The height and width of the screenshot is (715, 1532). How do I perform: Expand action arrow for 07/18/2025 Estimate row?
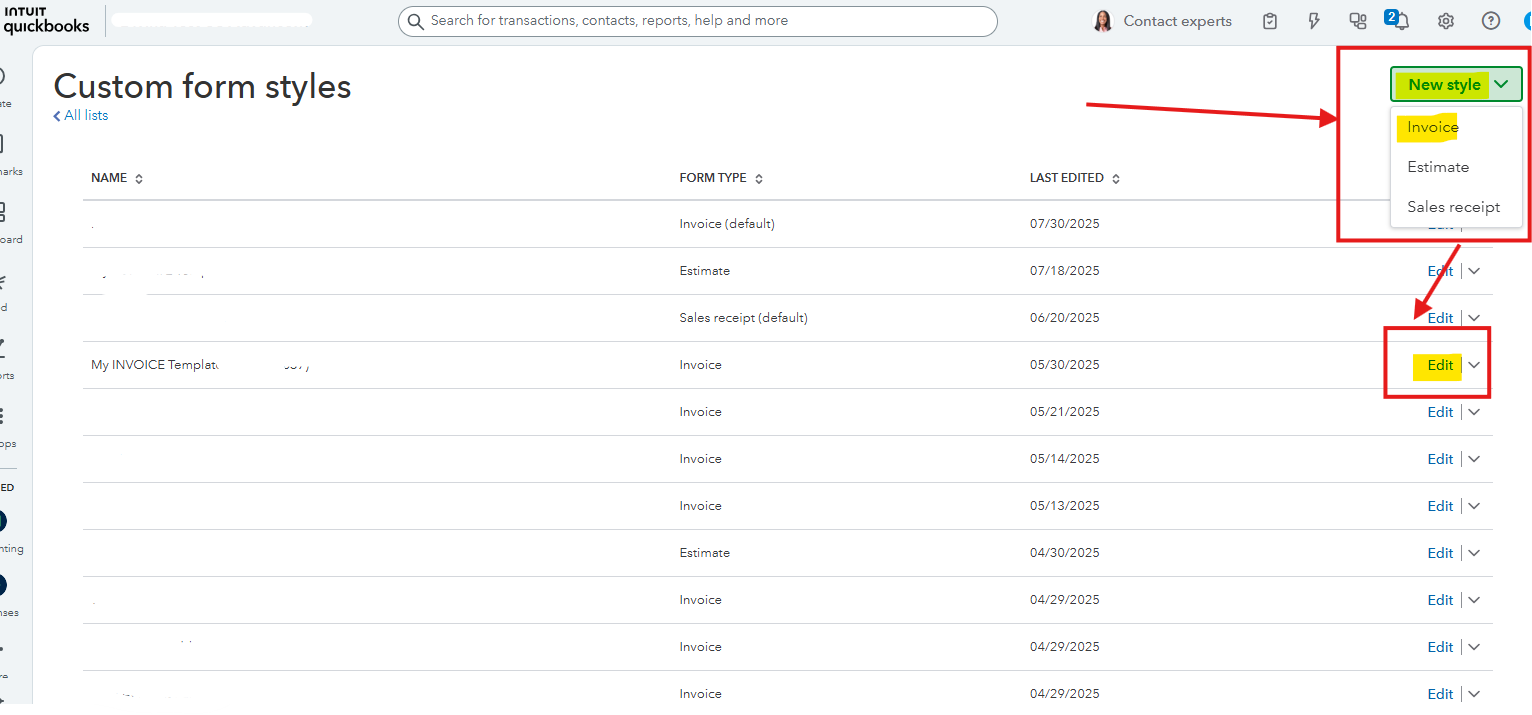(x=1474, y=271)
